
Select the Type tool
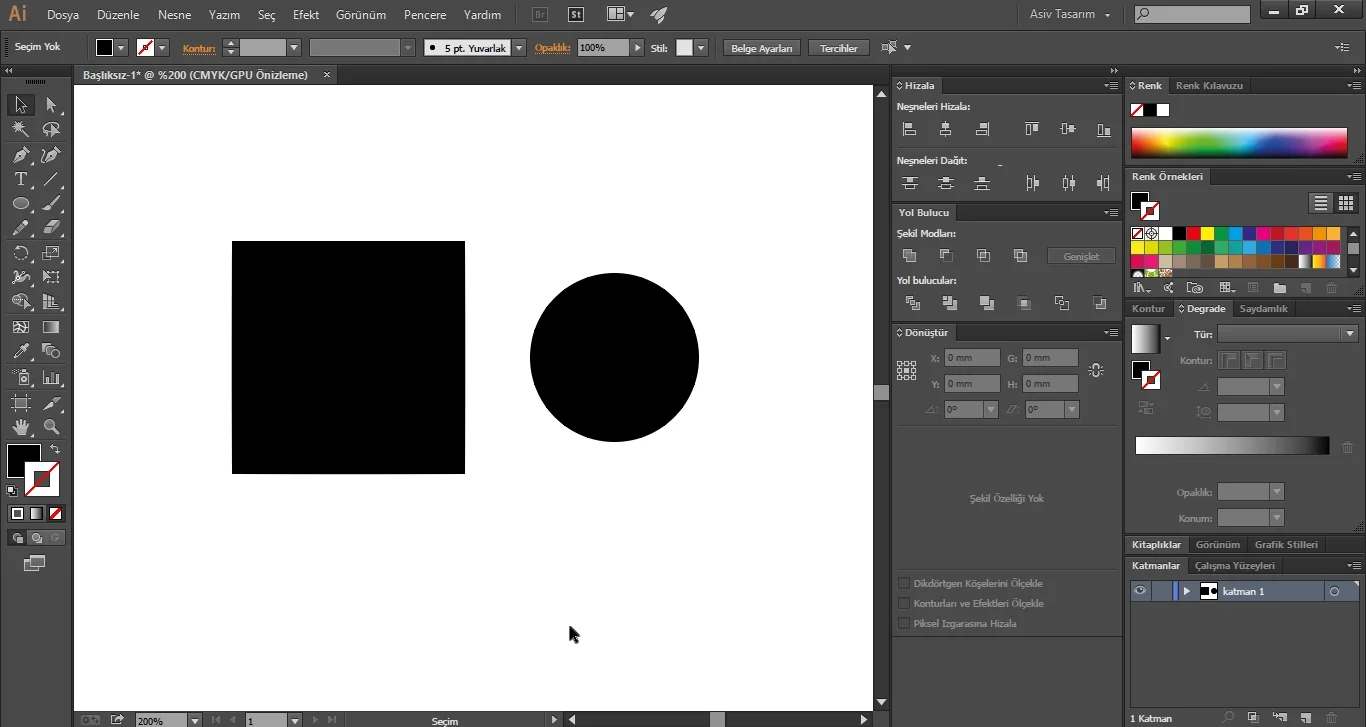pos(20,179)
